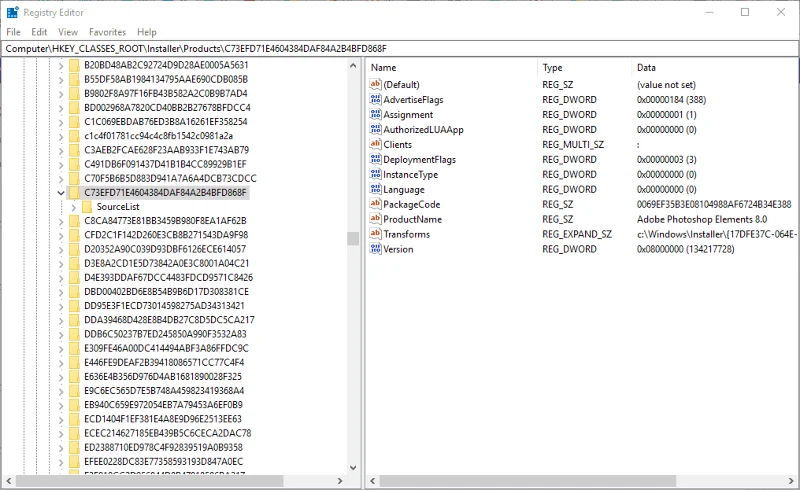The image size is (800, 490).
Task: Click the Version DWORD value icon
Action: pyautogui.click(x=376, y=249)
